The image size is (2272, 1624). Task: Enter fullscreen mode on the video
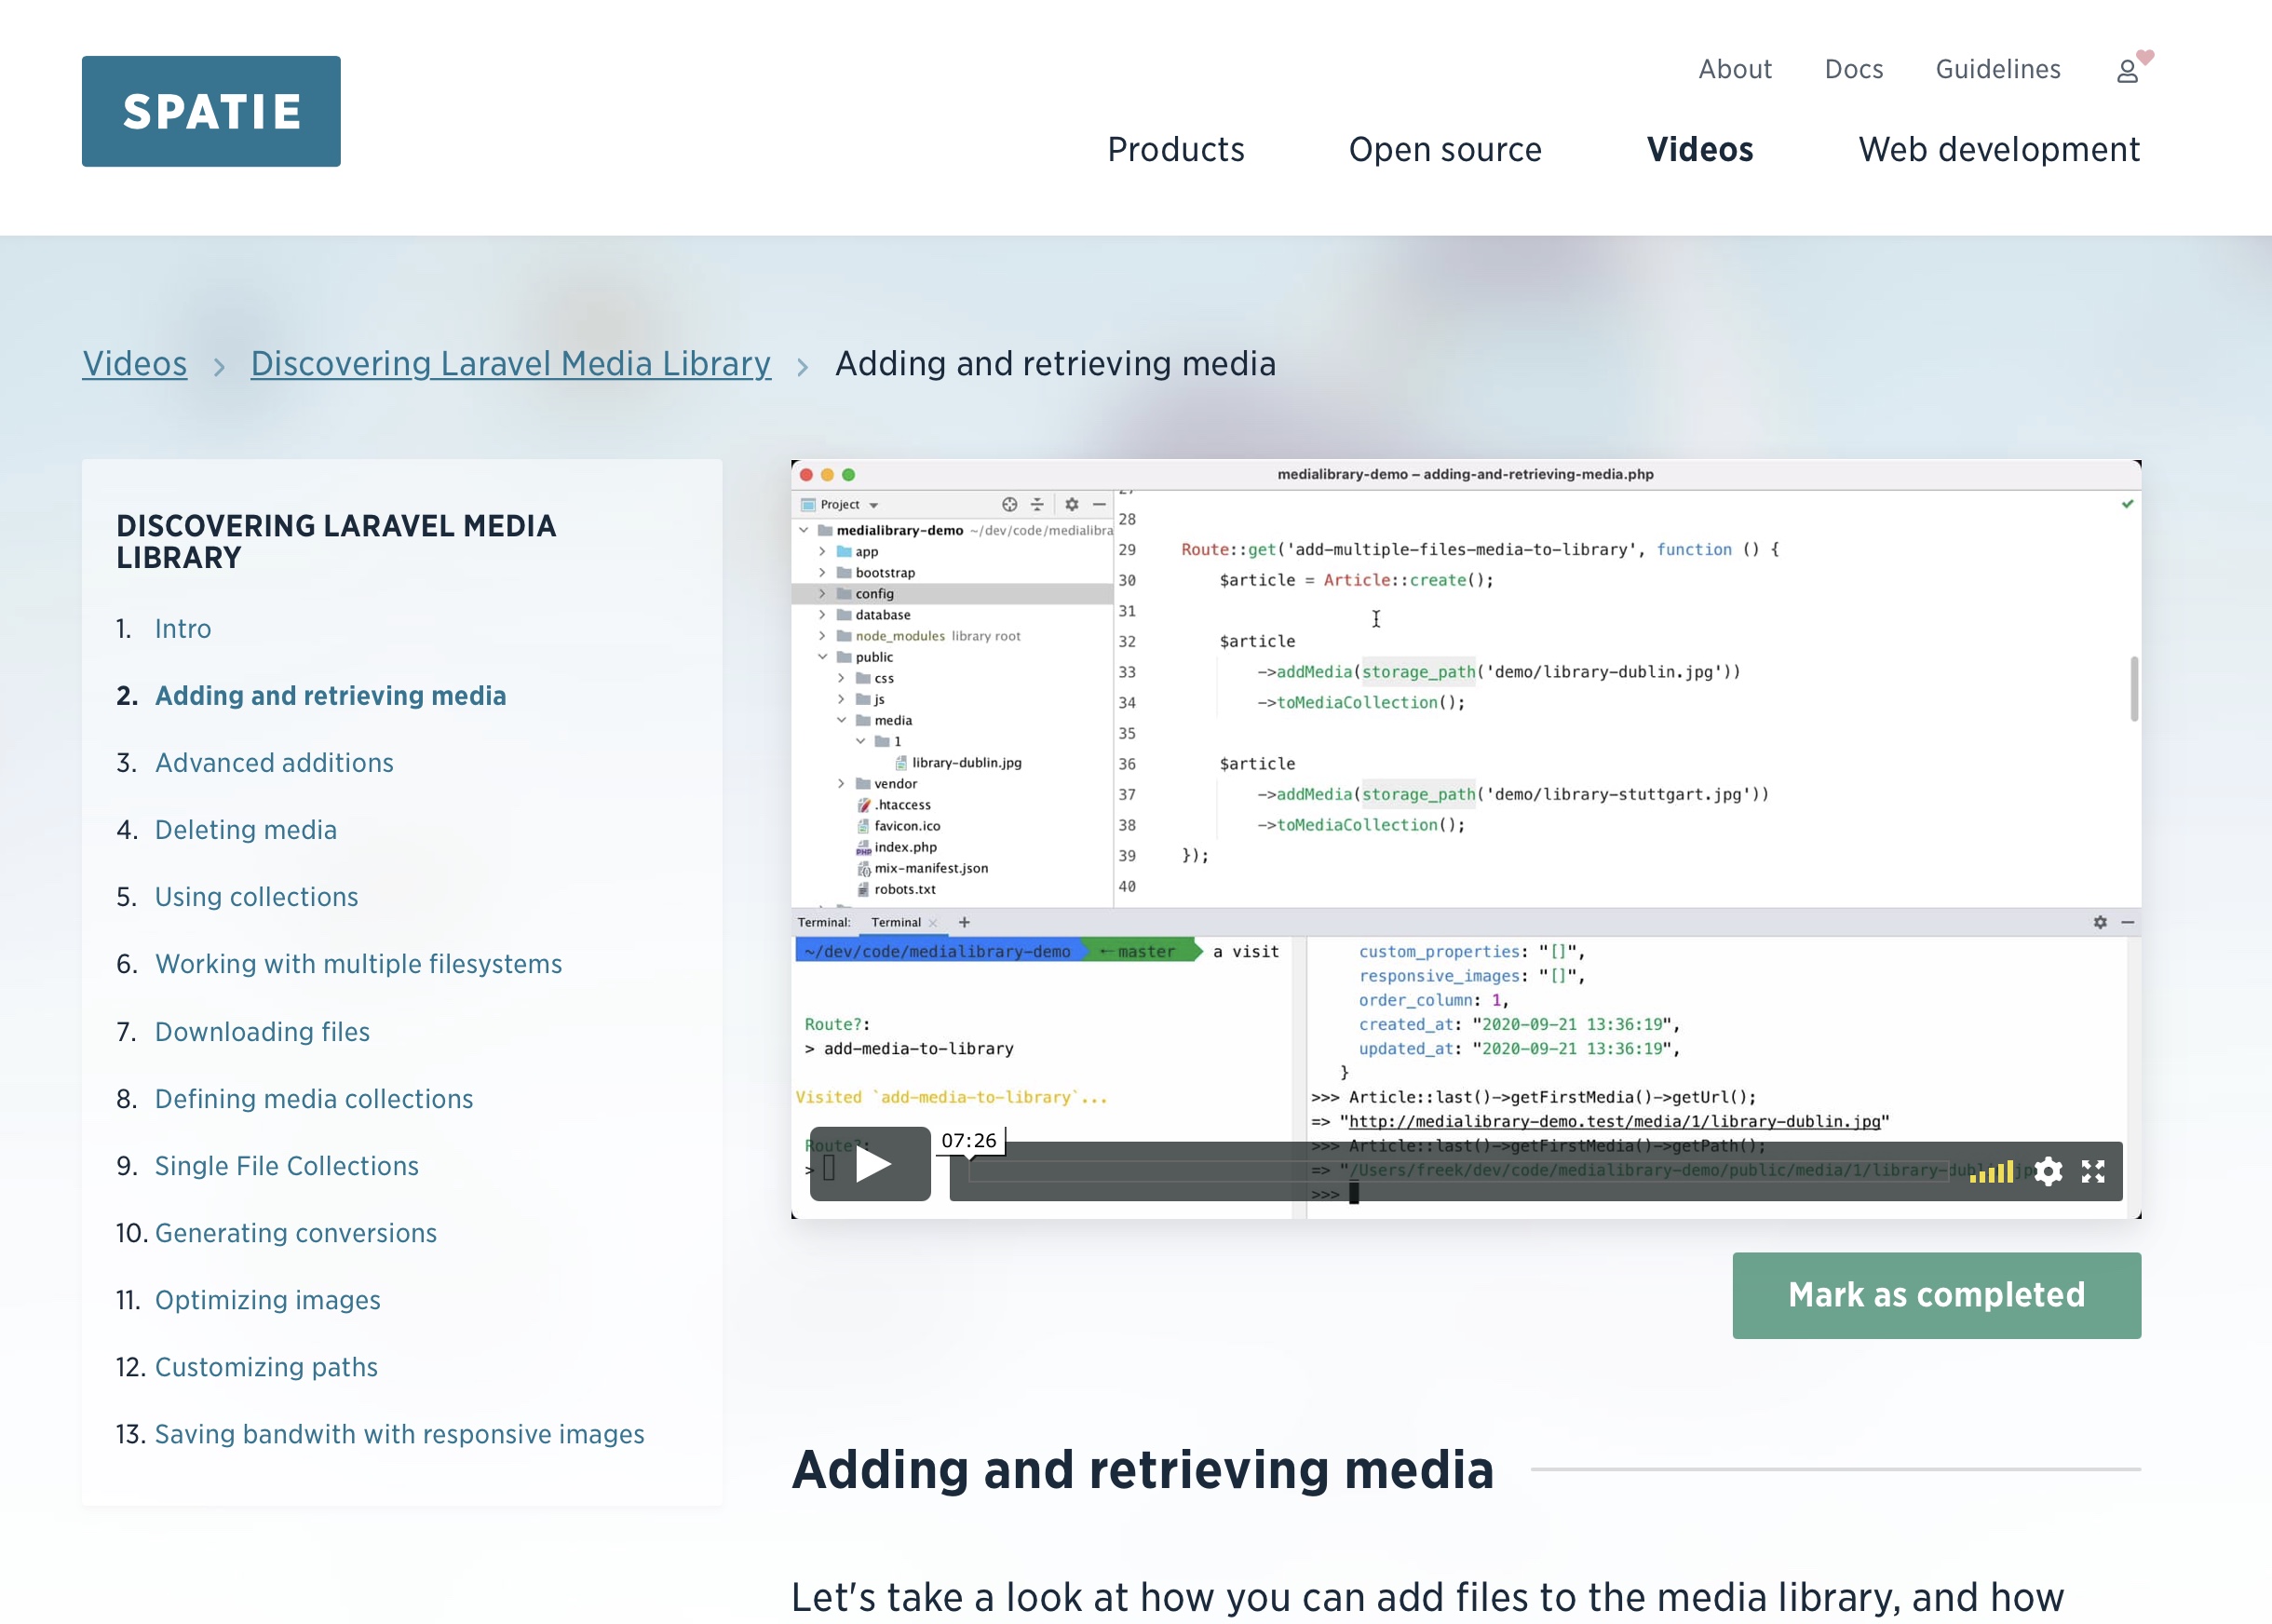point(2093,1171)
